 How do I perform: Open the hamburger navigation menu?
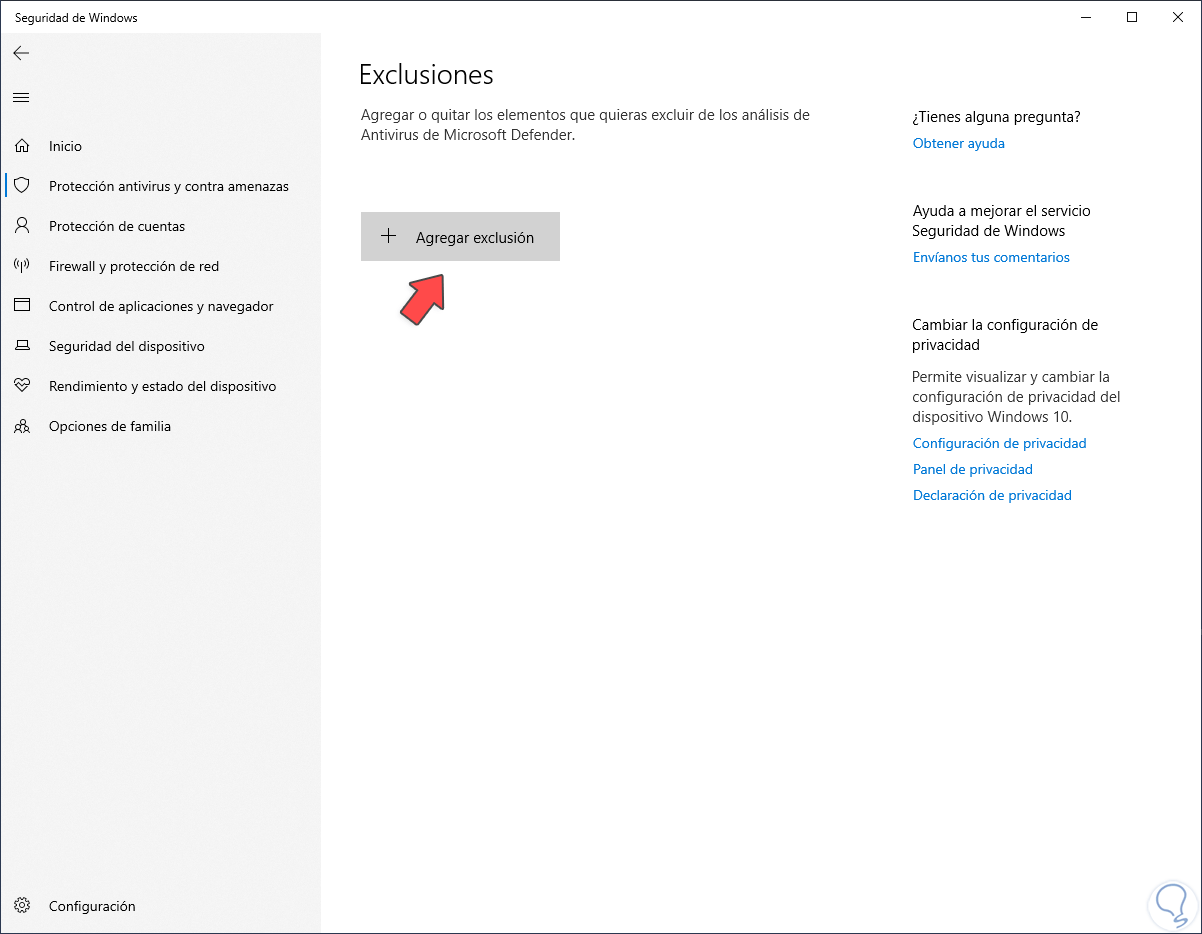(21, 97)
